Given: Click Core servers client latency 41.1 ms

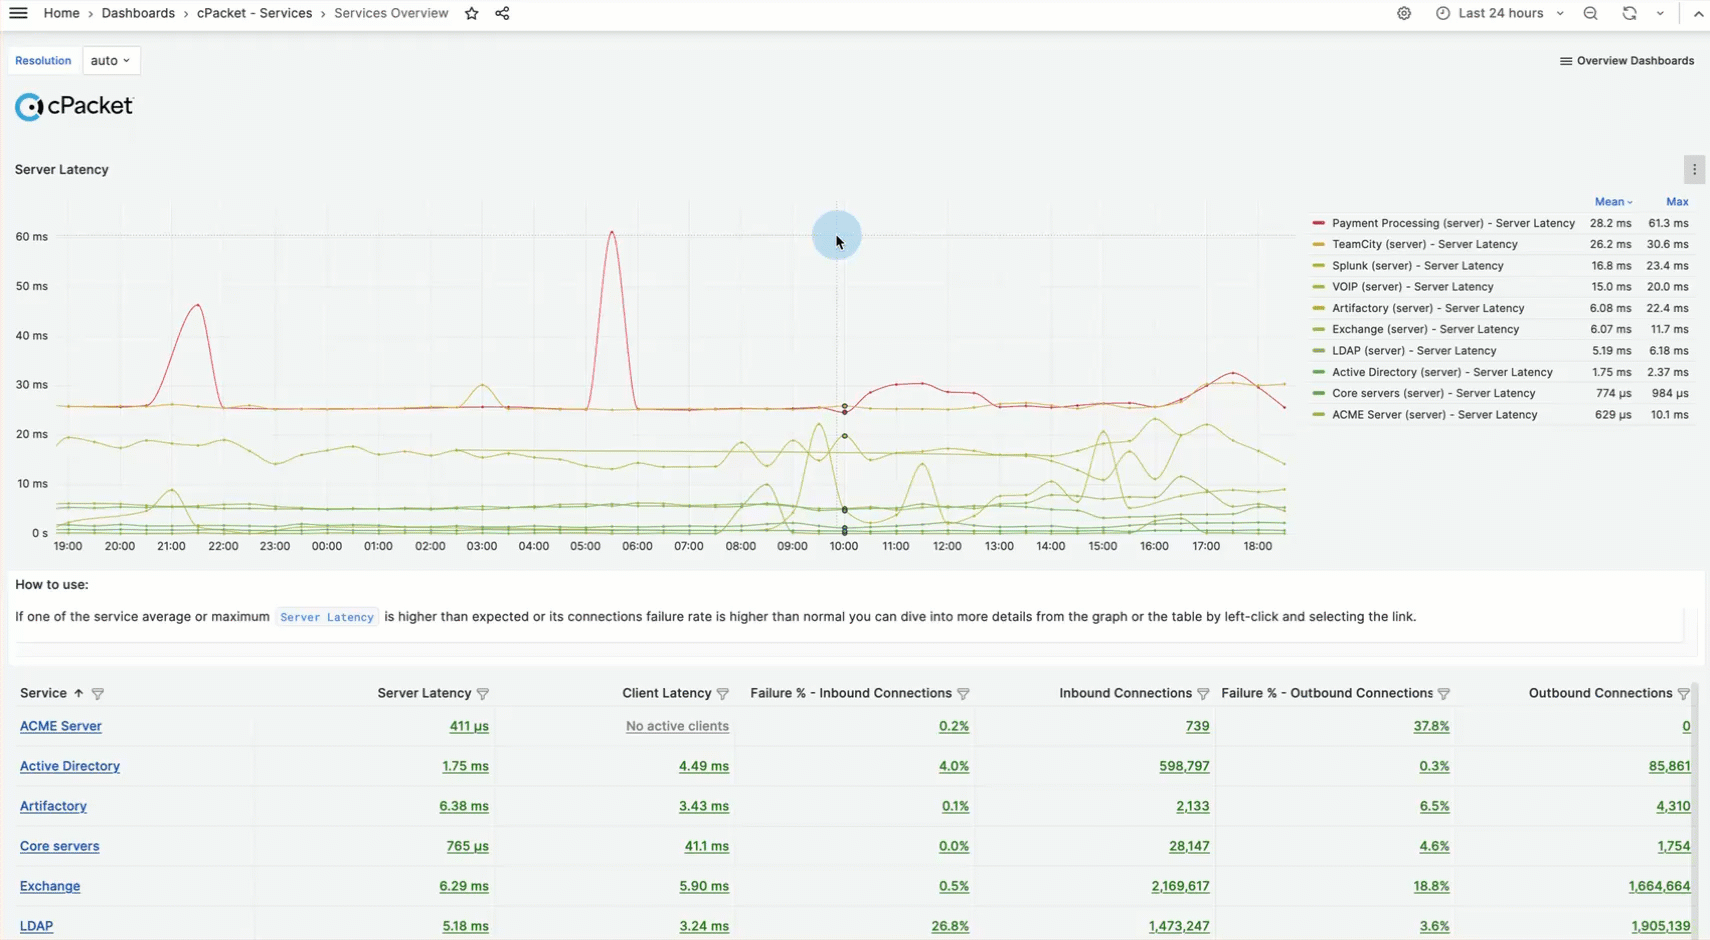Looking at the screenshot, I should click(706, 846).
